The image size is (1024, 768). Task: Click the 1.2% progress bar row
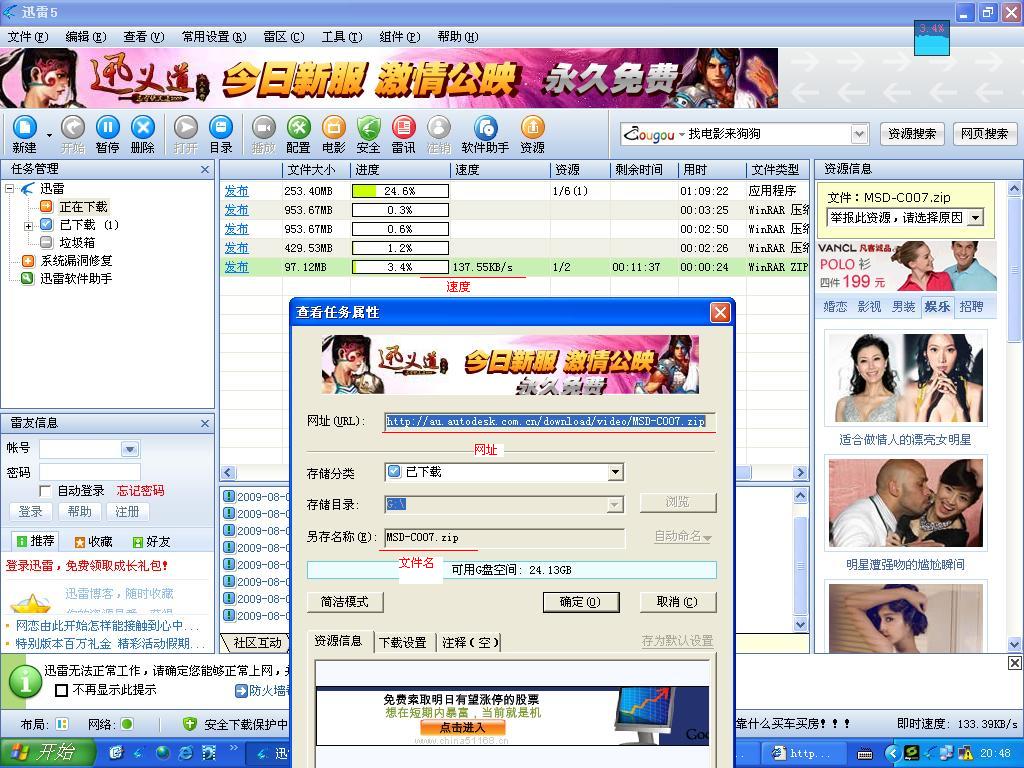(x=400, y=248)
